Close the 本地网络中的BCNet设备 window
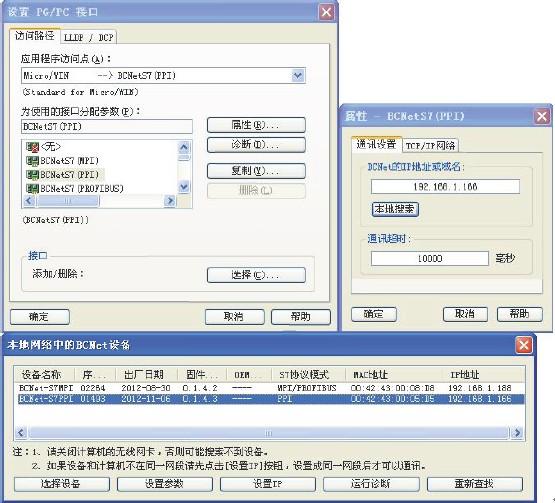 [524, 345]
